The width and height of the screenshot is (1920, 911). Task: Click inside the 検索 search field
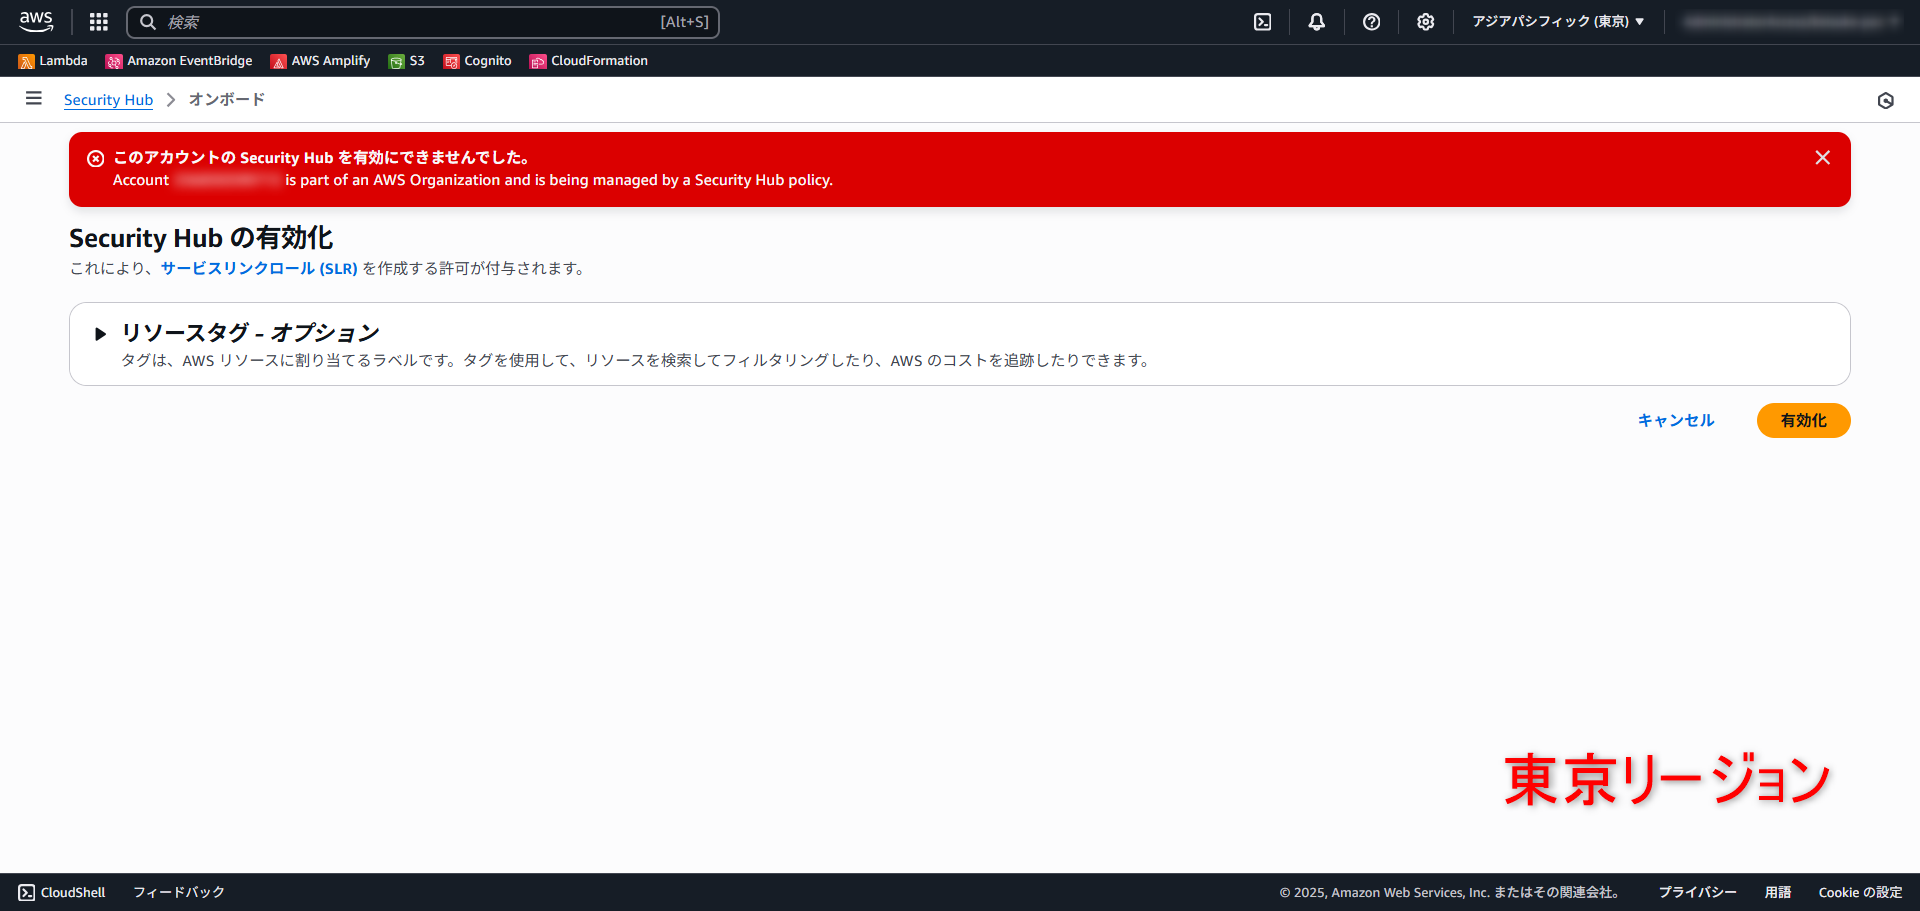pos(422,22)
